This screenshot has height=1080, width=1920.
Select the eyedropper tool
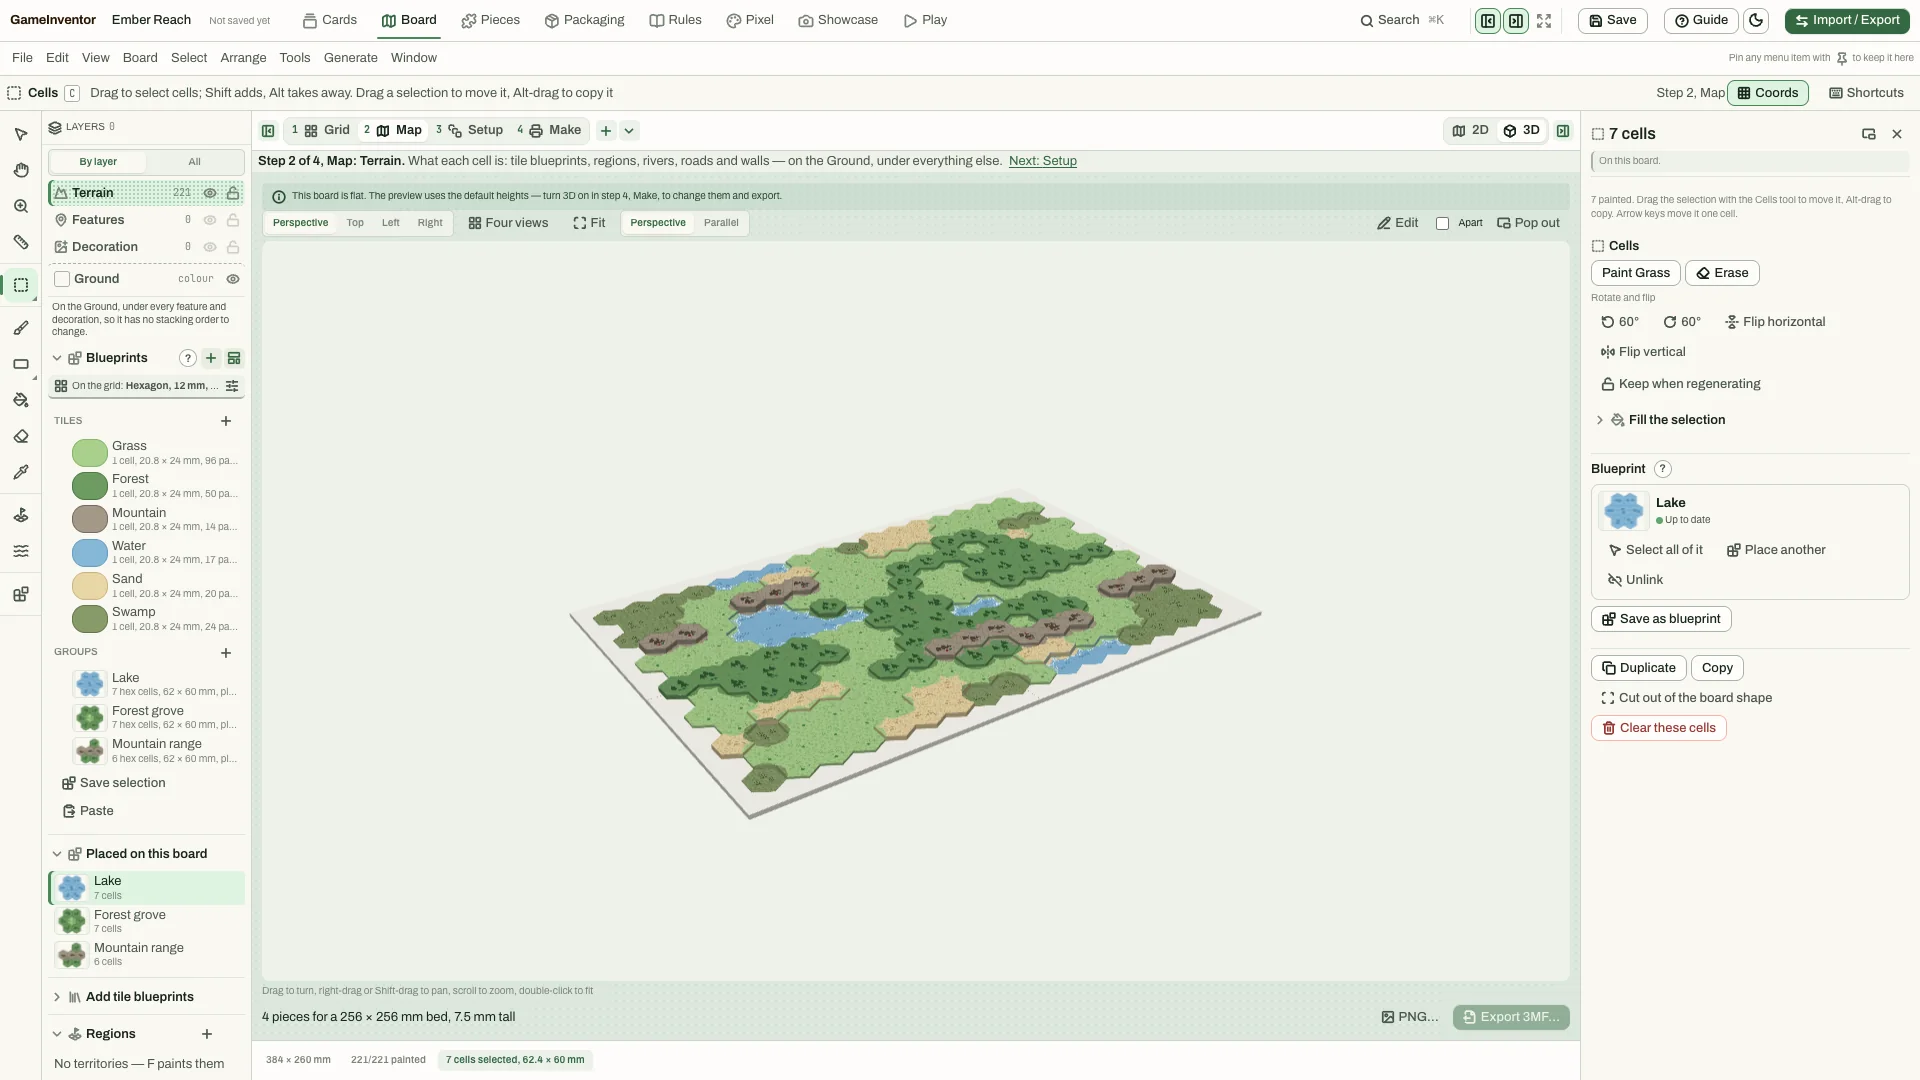[x=21, y=473]
